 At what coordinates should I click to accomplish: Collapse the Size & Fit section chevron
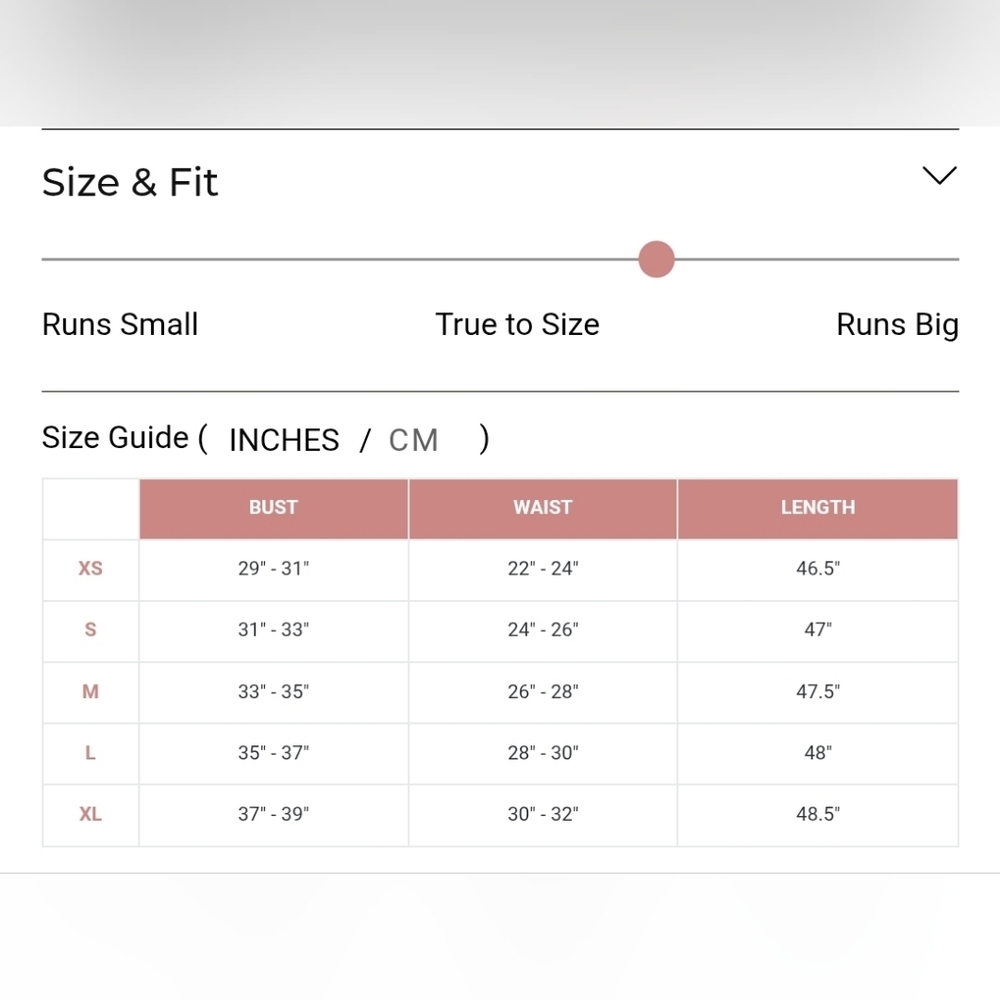[939, 176]
